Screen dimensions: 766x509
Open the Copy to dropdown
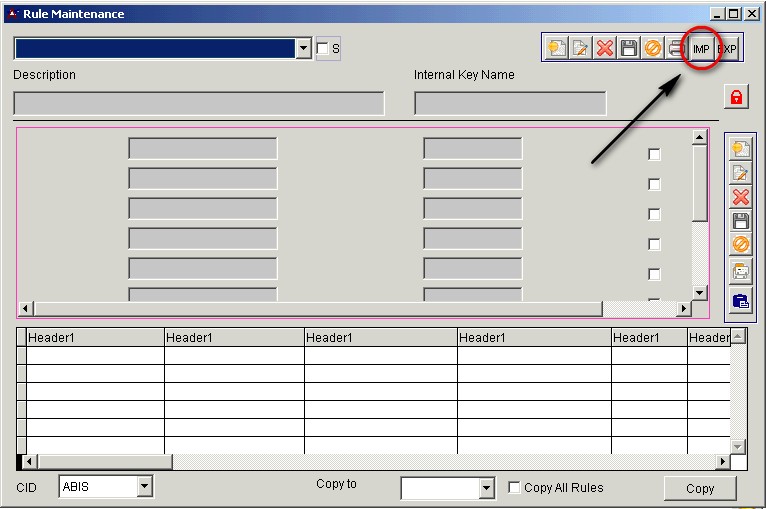[x=486, y=488]
